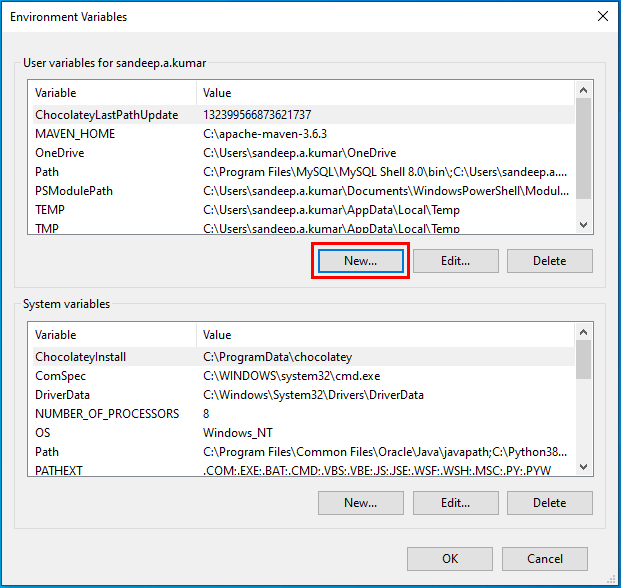Image resolution: width=621 pixels, height=588 pixels.
Task: Select the ChocolateyInstall system variable
Action: [303, 357]
